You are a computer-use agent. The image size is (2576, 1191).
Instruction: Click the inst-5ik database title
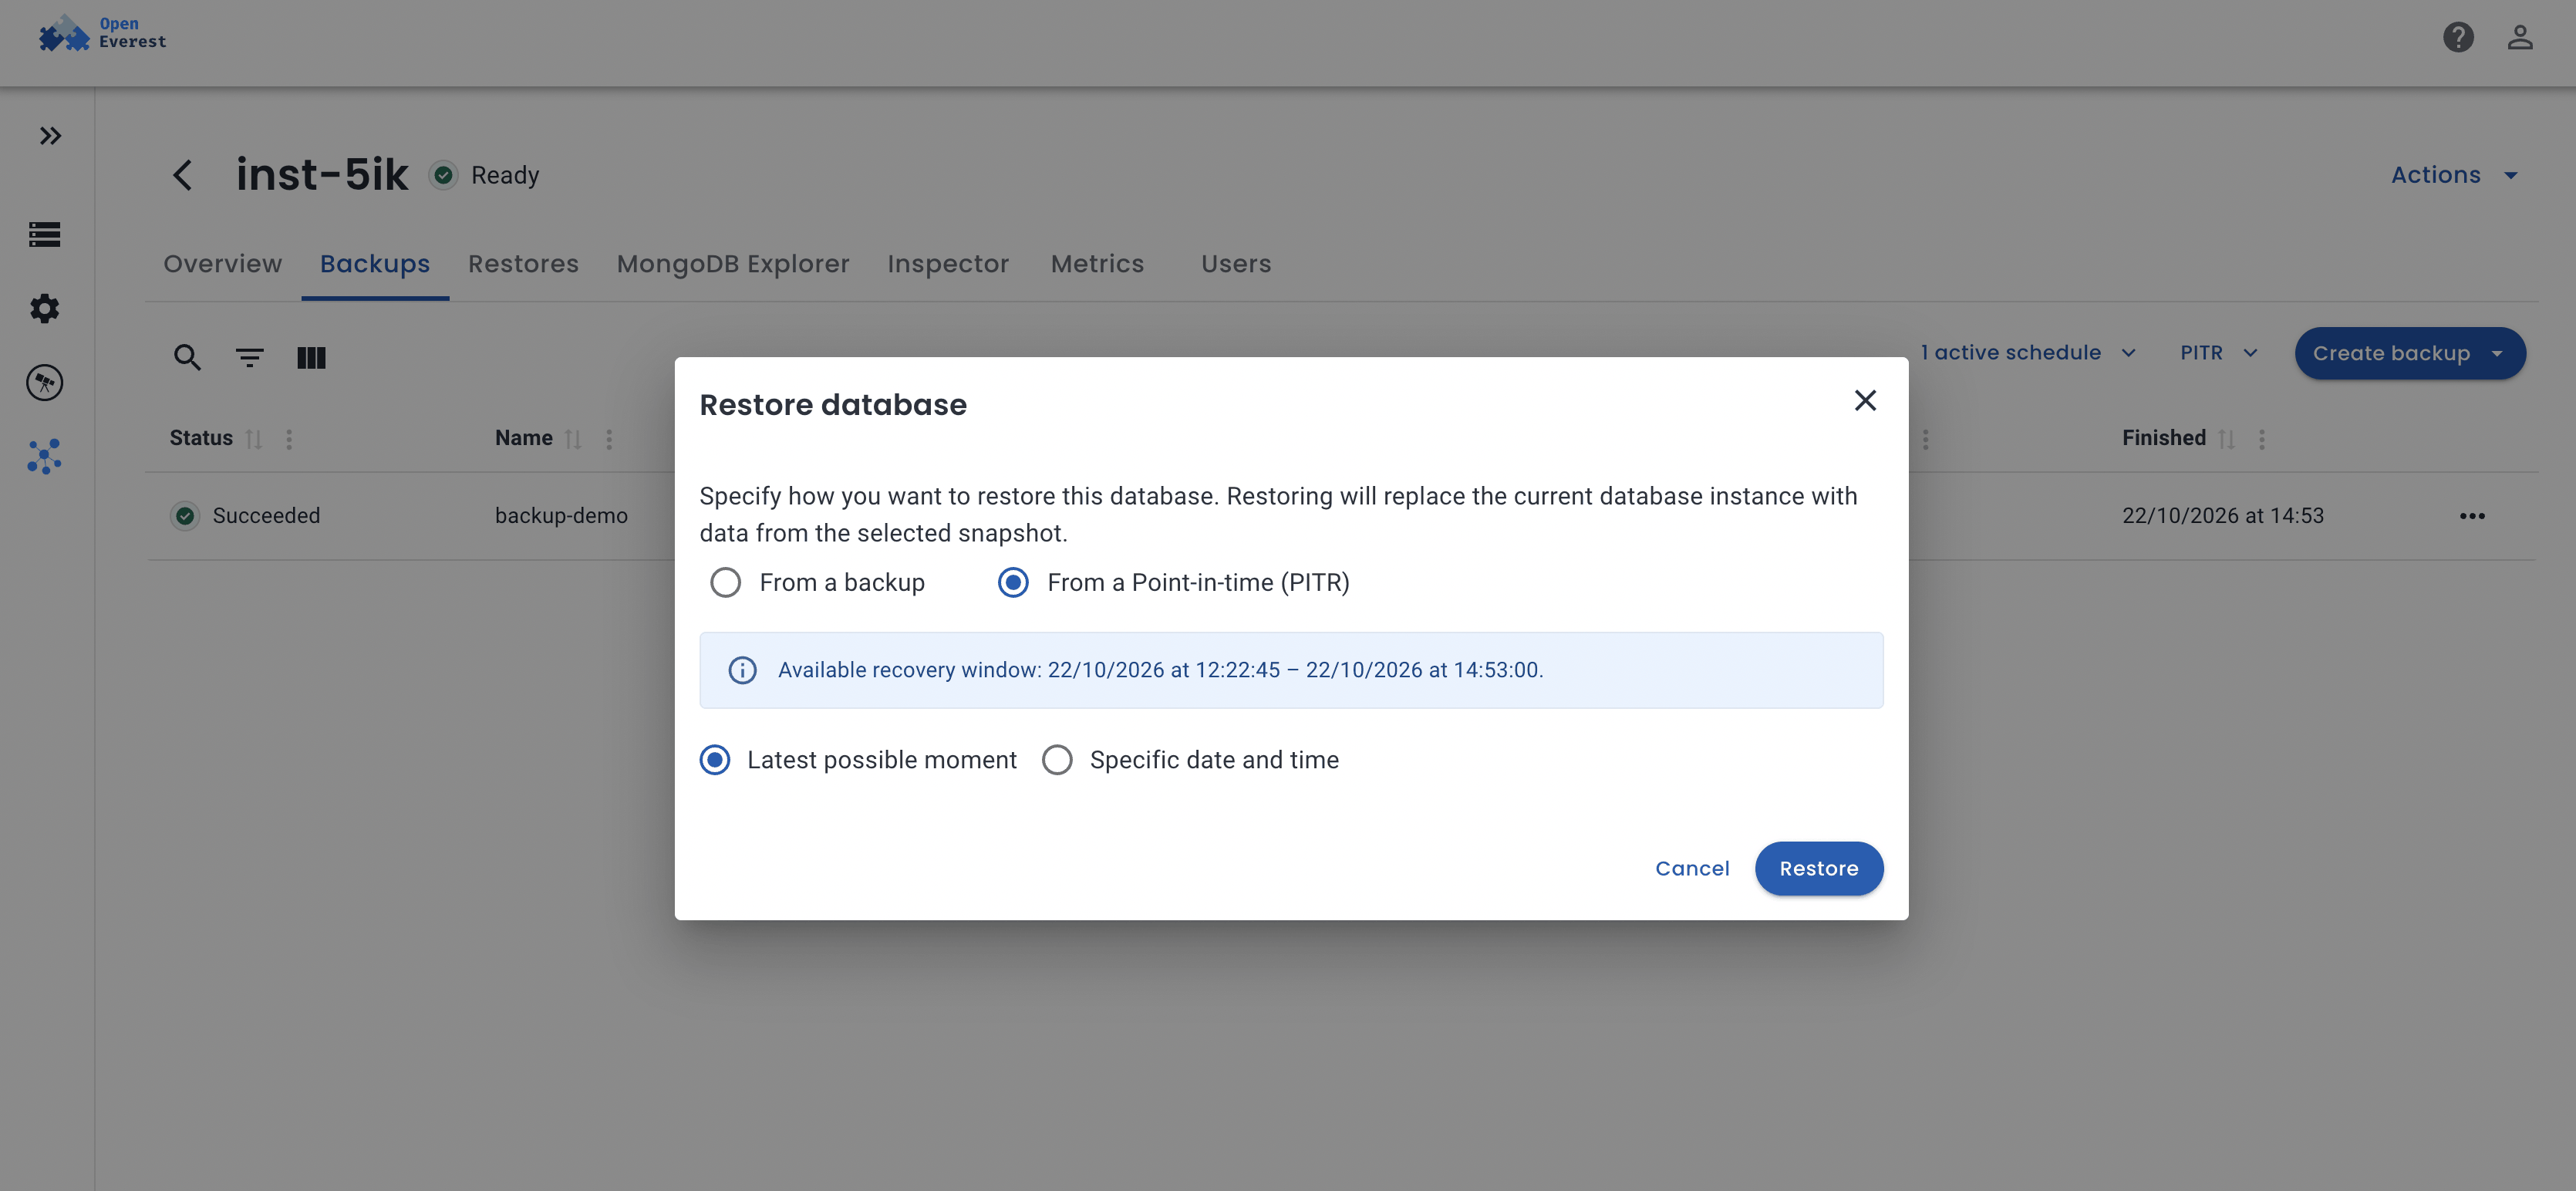point(322,176)
